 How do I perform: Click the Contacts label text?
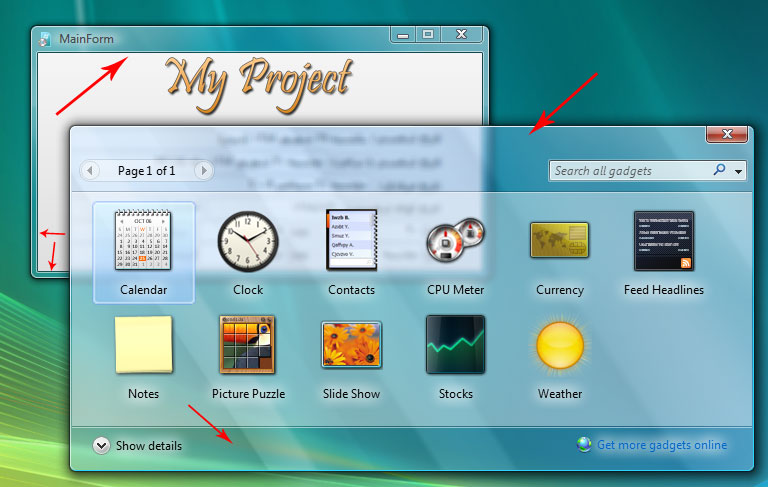click(351, 290)
